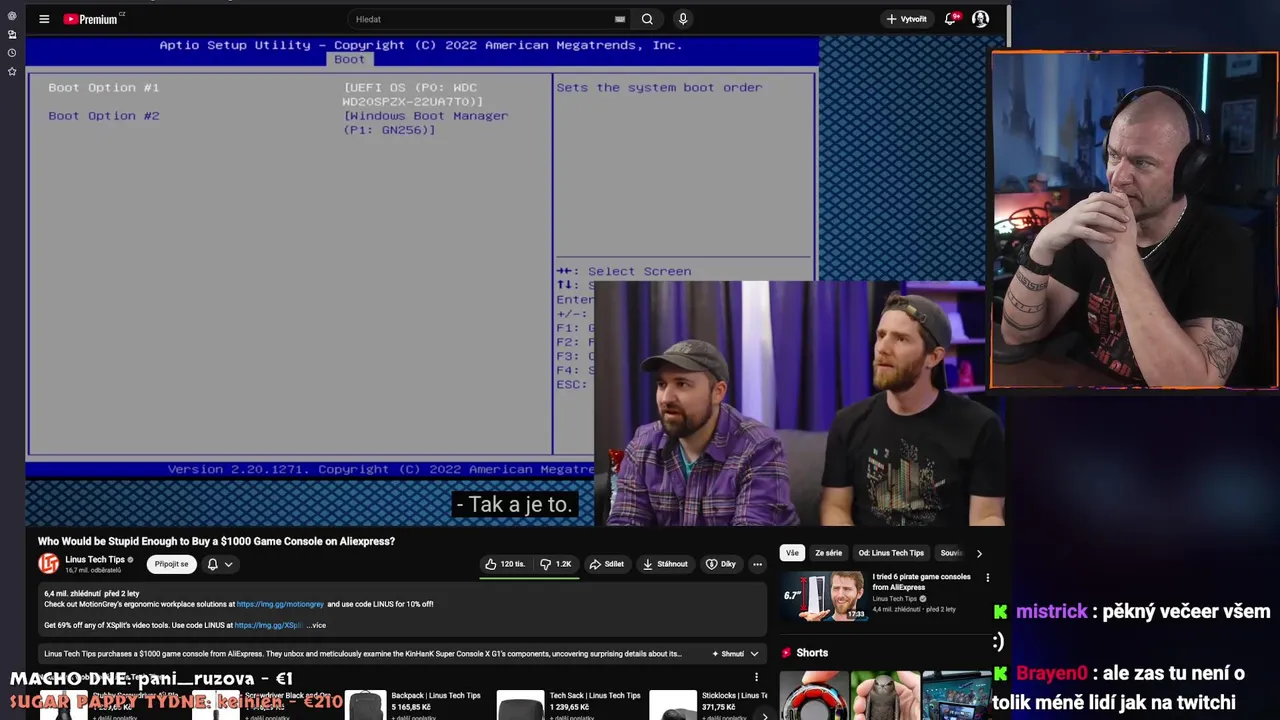Download video via Stáhnout
This screenshot has height=720, width=1280.
tap(665, 564)
